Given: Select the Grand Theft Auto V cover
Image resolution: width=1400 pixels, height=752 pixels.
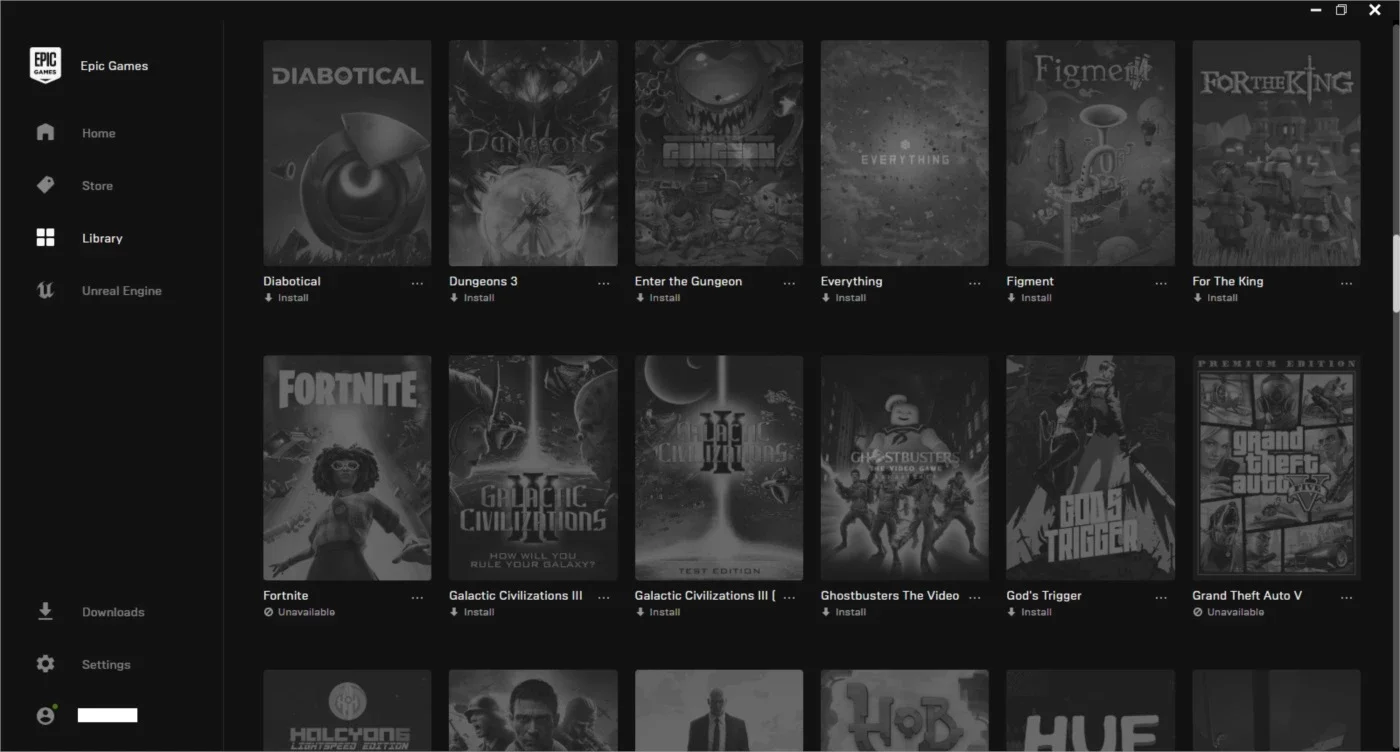Looking at the screenshot, I should tap(1276, 467).
